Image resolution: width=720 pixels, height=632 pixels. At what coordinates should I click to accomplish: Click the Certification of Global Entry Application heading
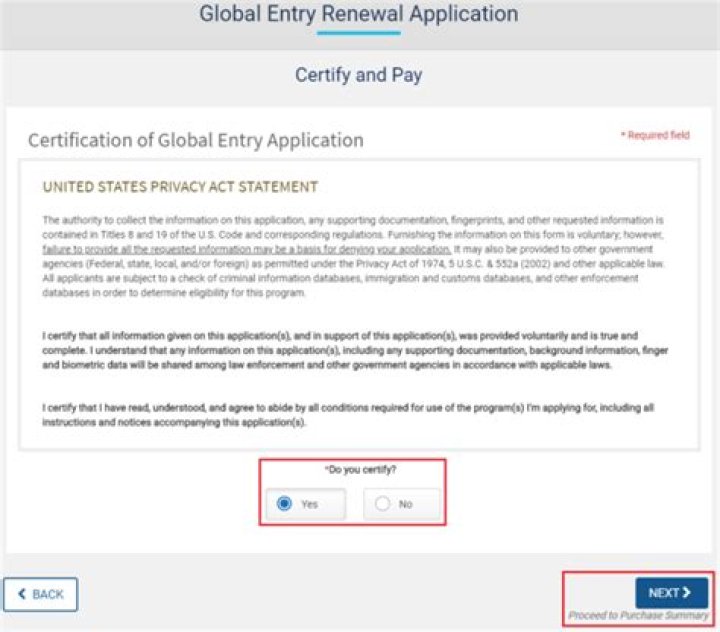point(195,140)
